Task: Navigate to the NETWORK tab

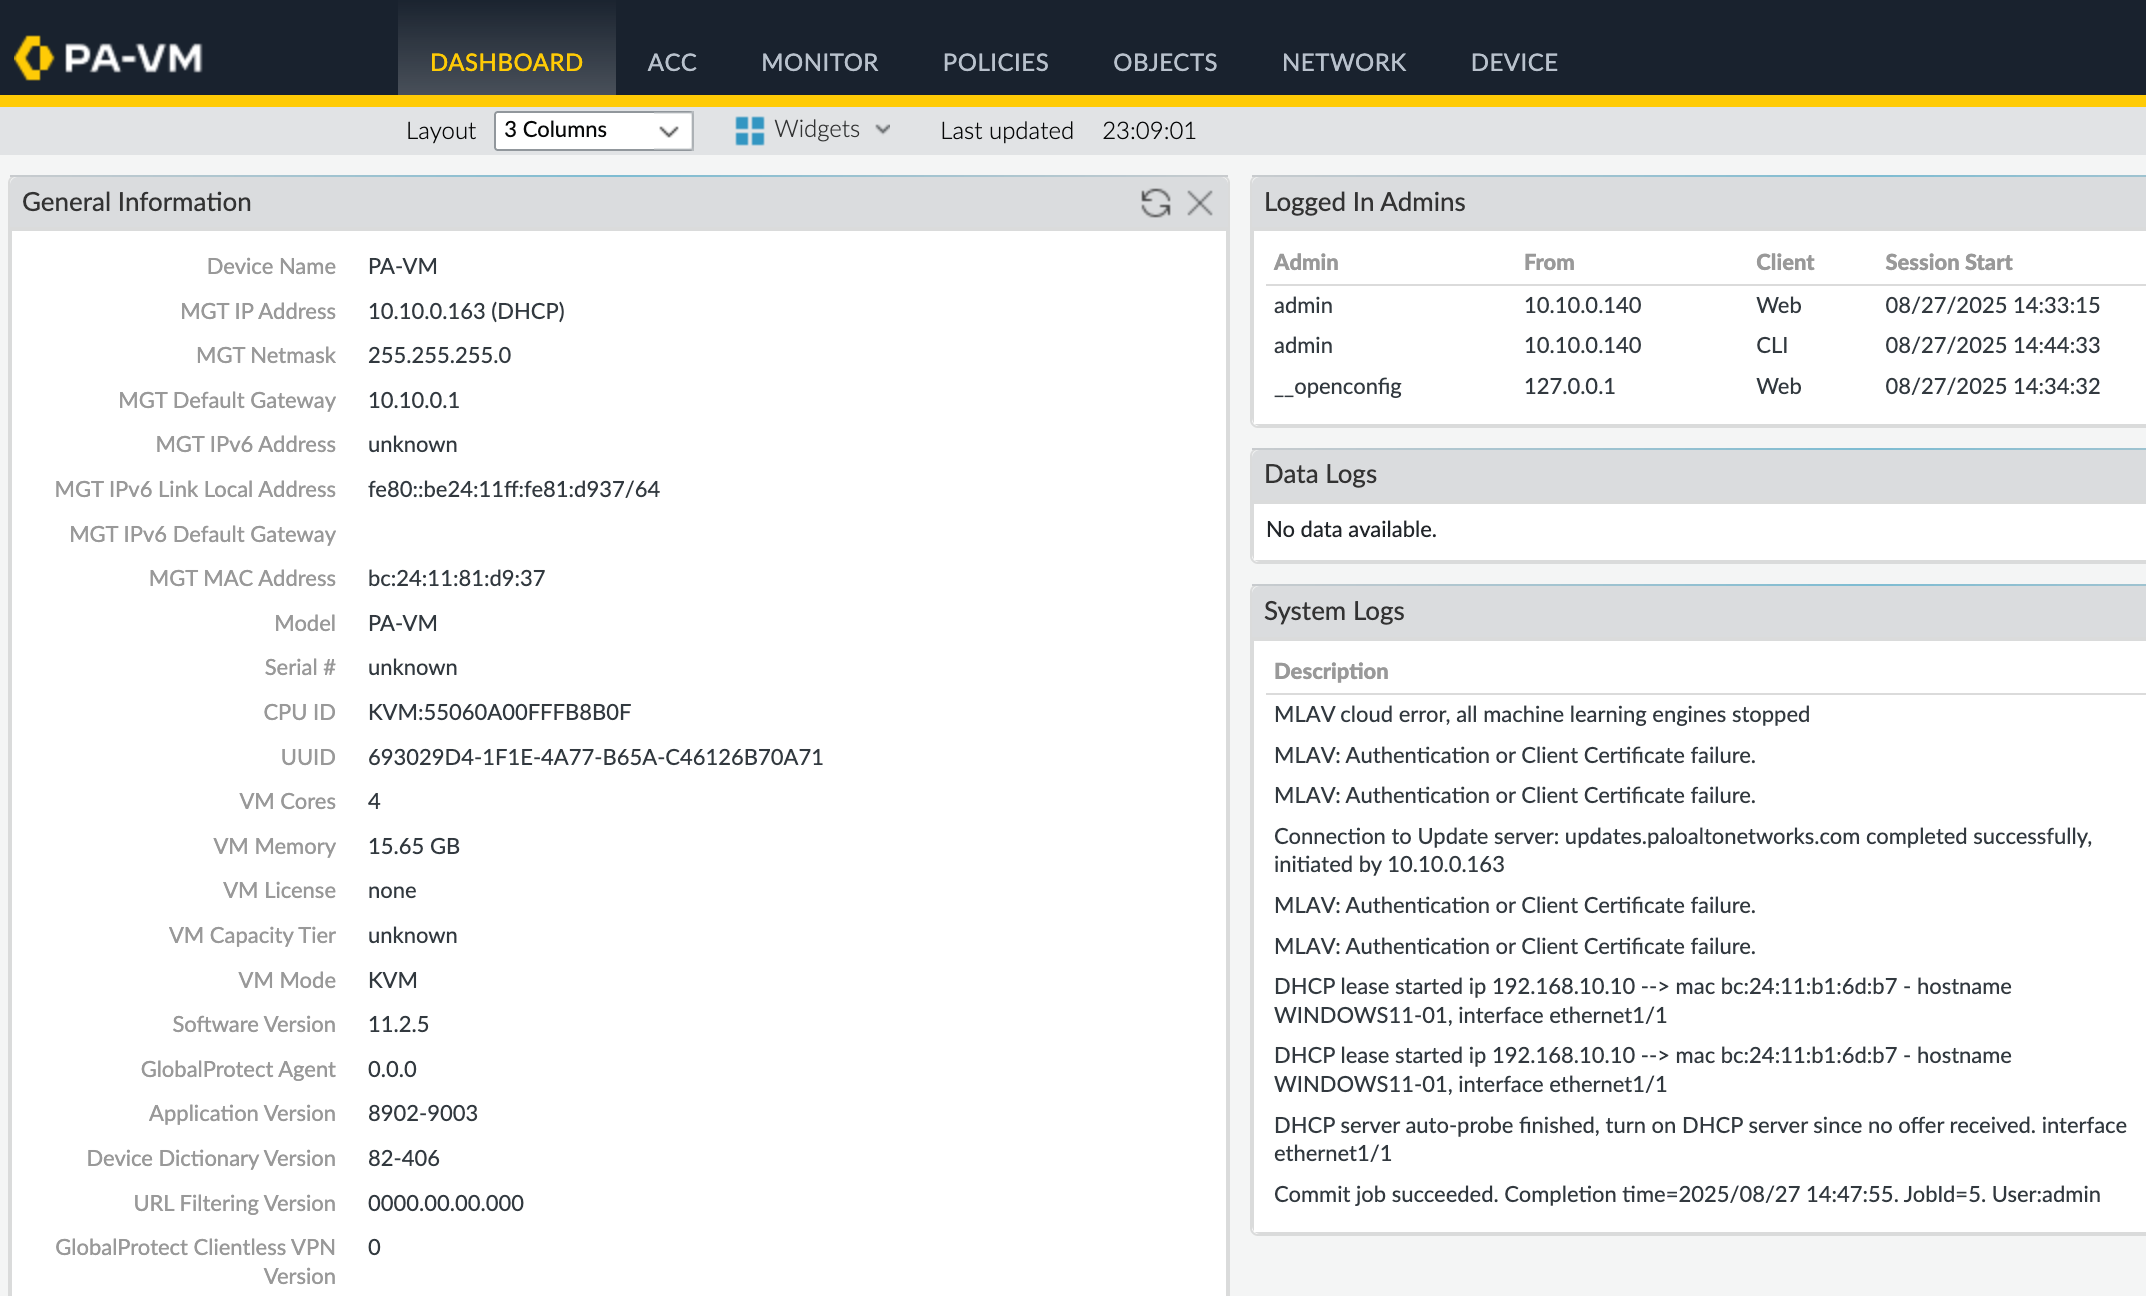Action: (x=1343, y=62)
